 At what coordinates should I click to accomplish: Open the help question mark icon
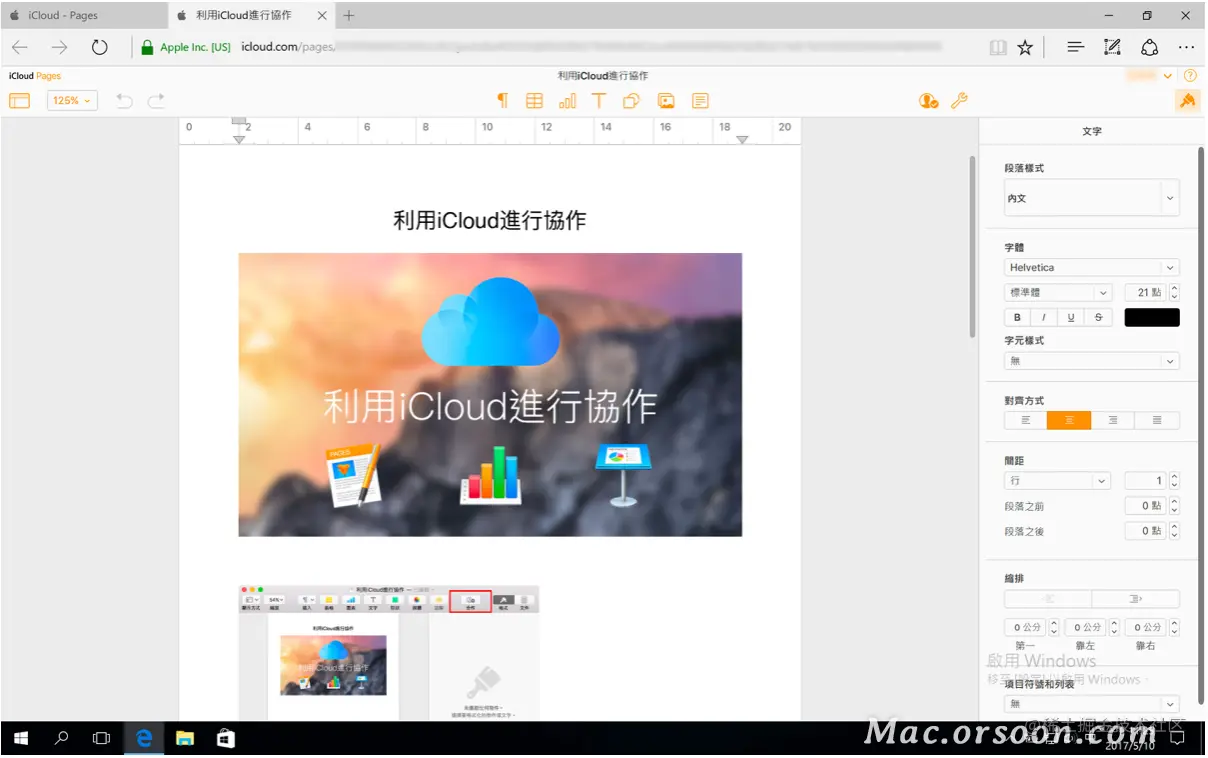1190,76
